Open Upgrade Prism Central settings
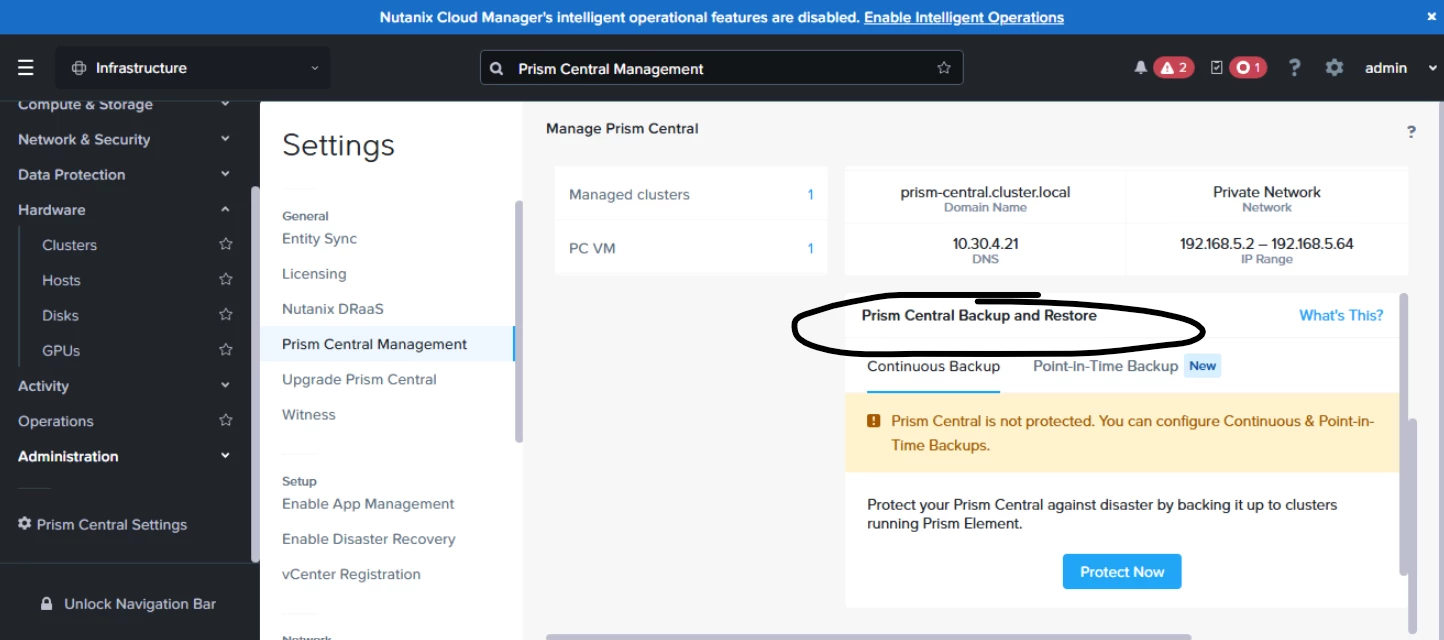The image size is (1444, 640). click(x=359, y=379)
